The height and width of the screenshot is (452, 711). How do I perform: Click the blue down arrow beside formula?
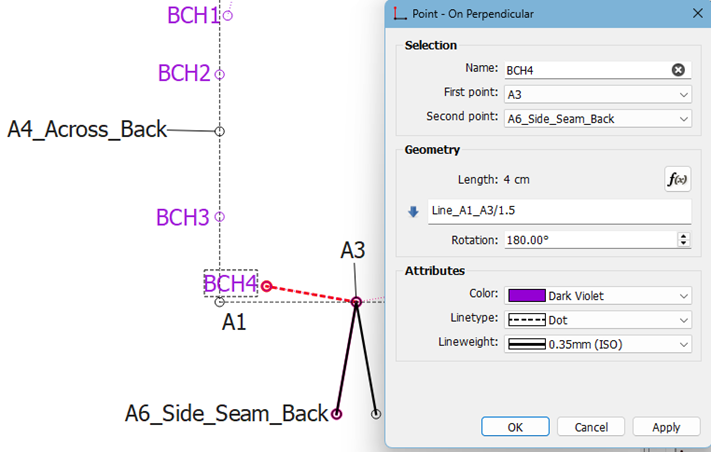coord(413,211)
